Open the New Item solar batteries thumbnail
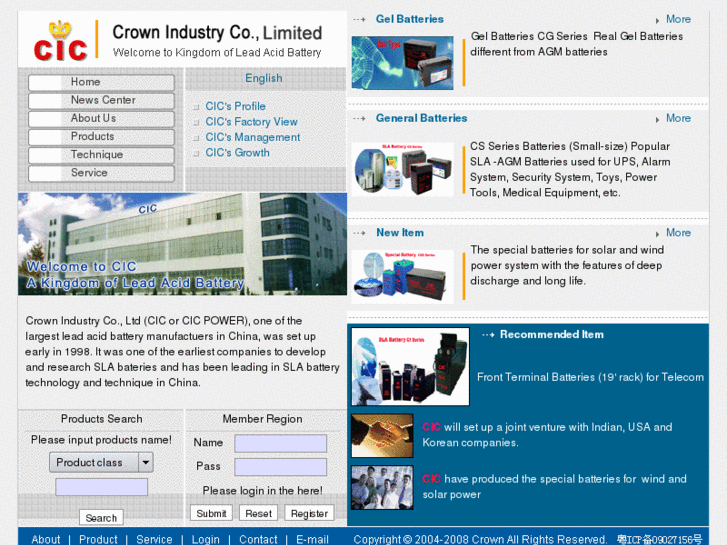 point(402,277)
